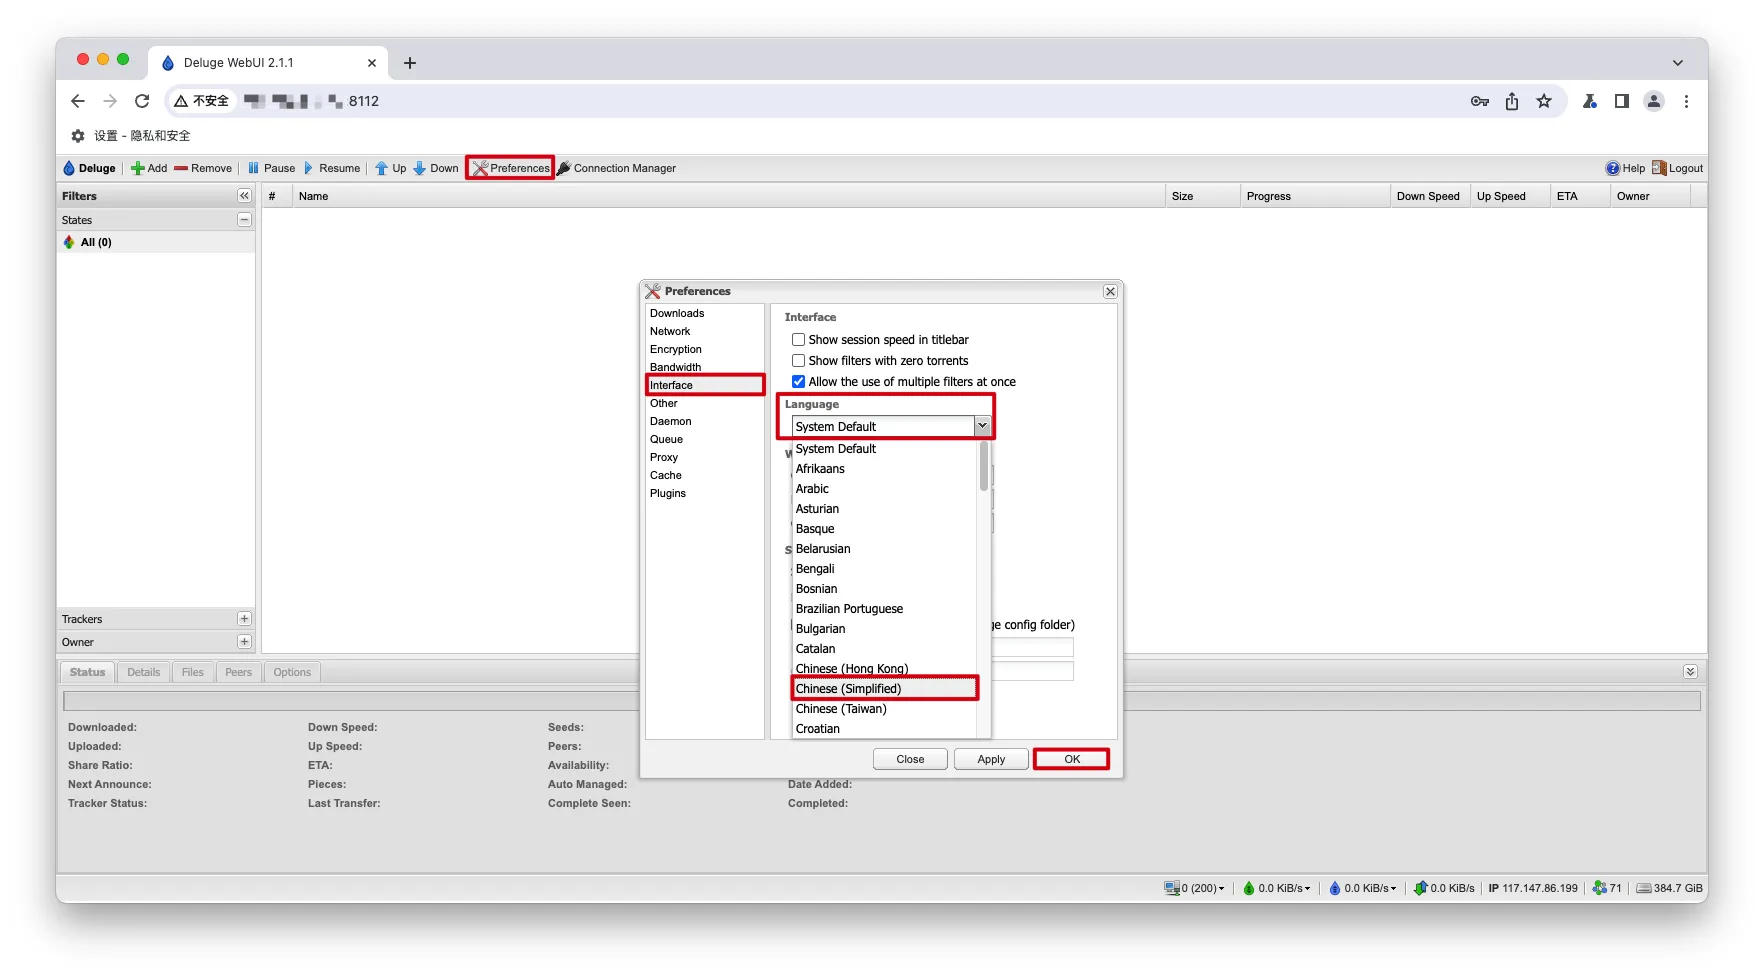This screenshot has width=1764, height=977.
Task: Switch to the Options tab
Action: coord(292,672)
